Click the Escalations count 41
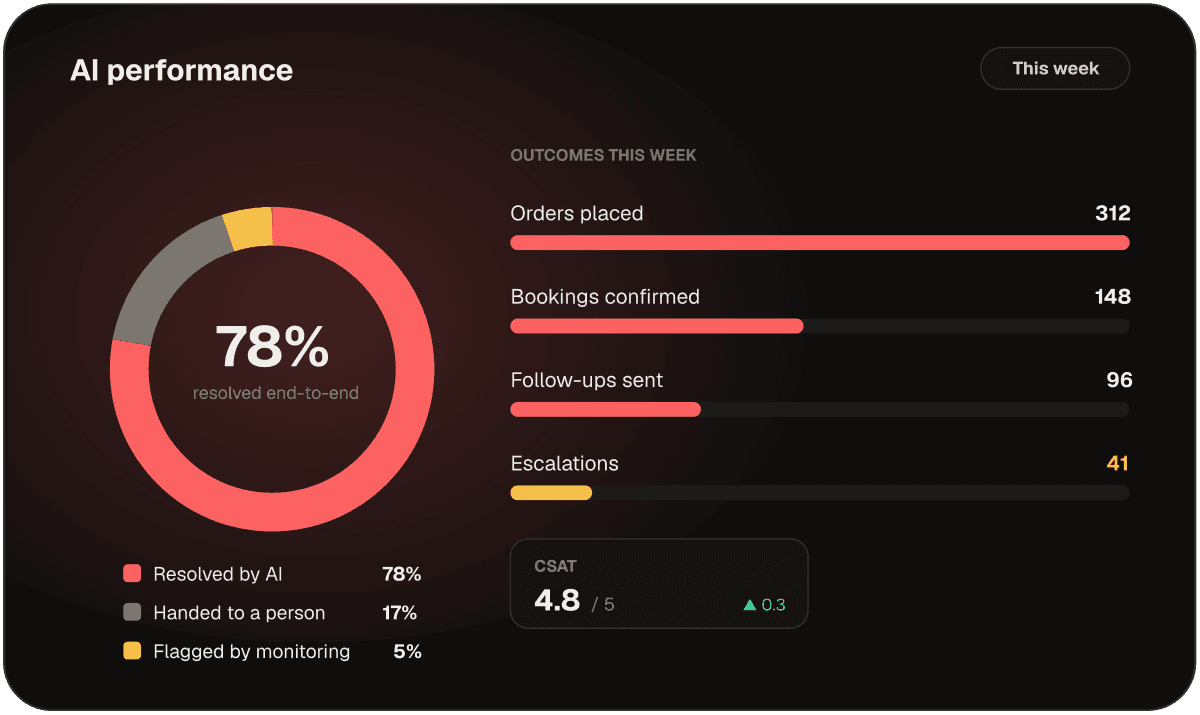This screenshot has width=1200, height=715. tap(1118, 464)
